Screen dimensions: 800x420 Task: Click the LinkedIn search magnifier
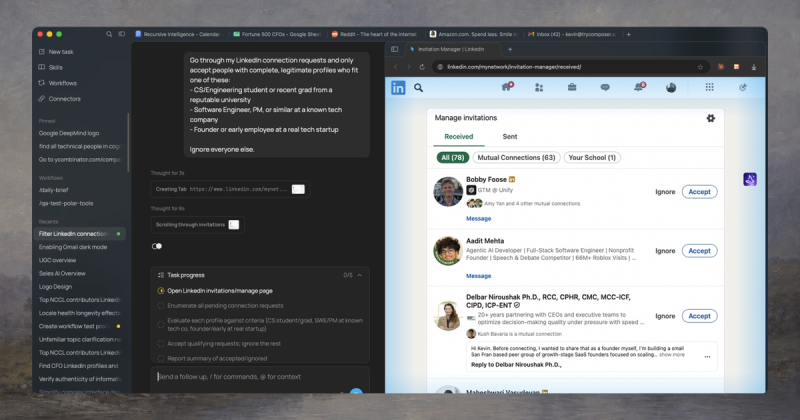[418, 88]
